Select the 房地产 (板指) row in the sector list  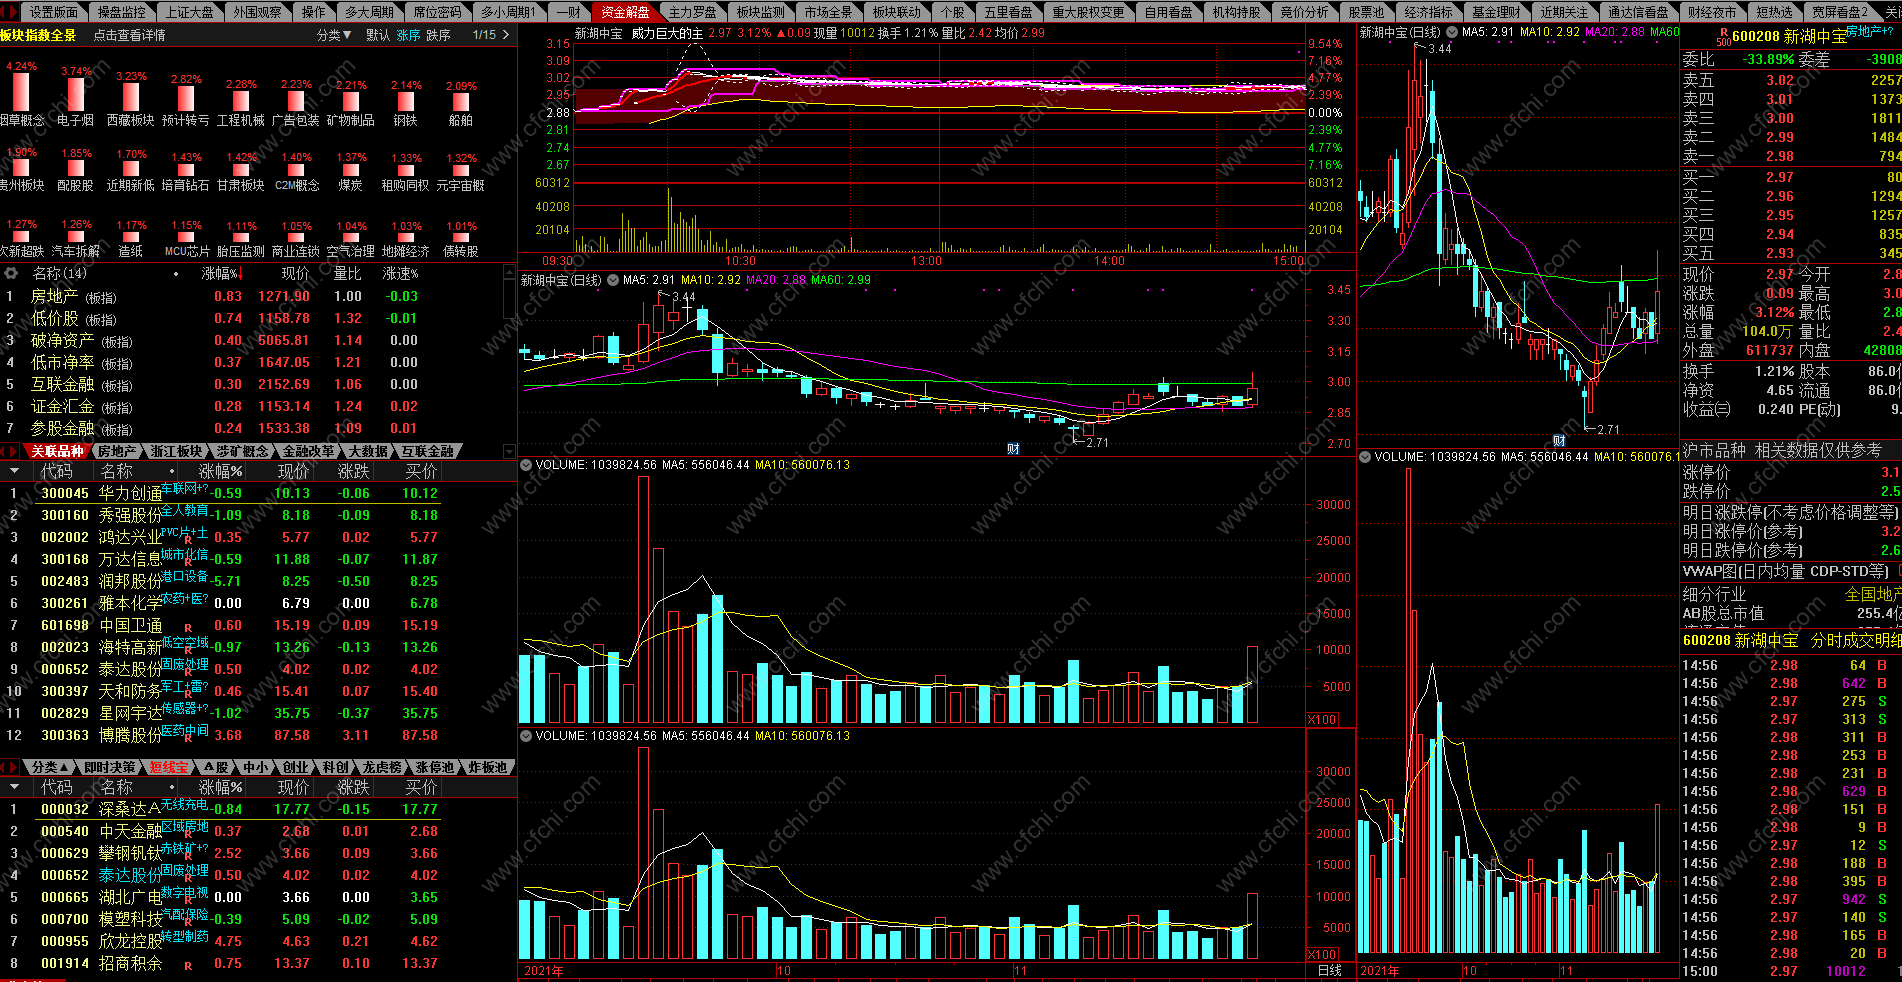tap(258, 296)
